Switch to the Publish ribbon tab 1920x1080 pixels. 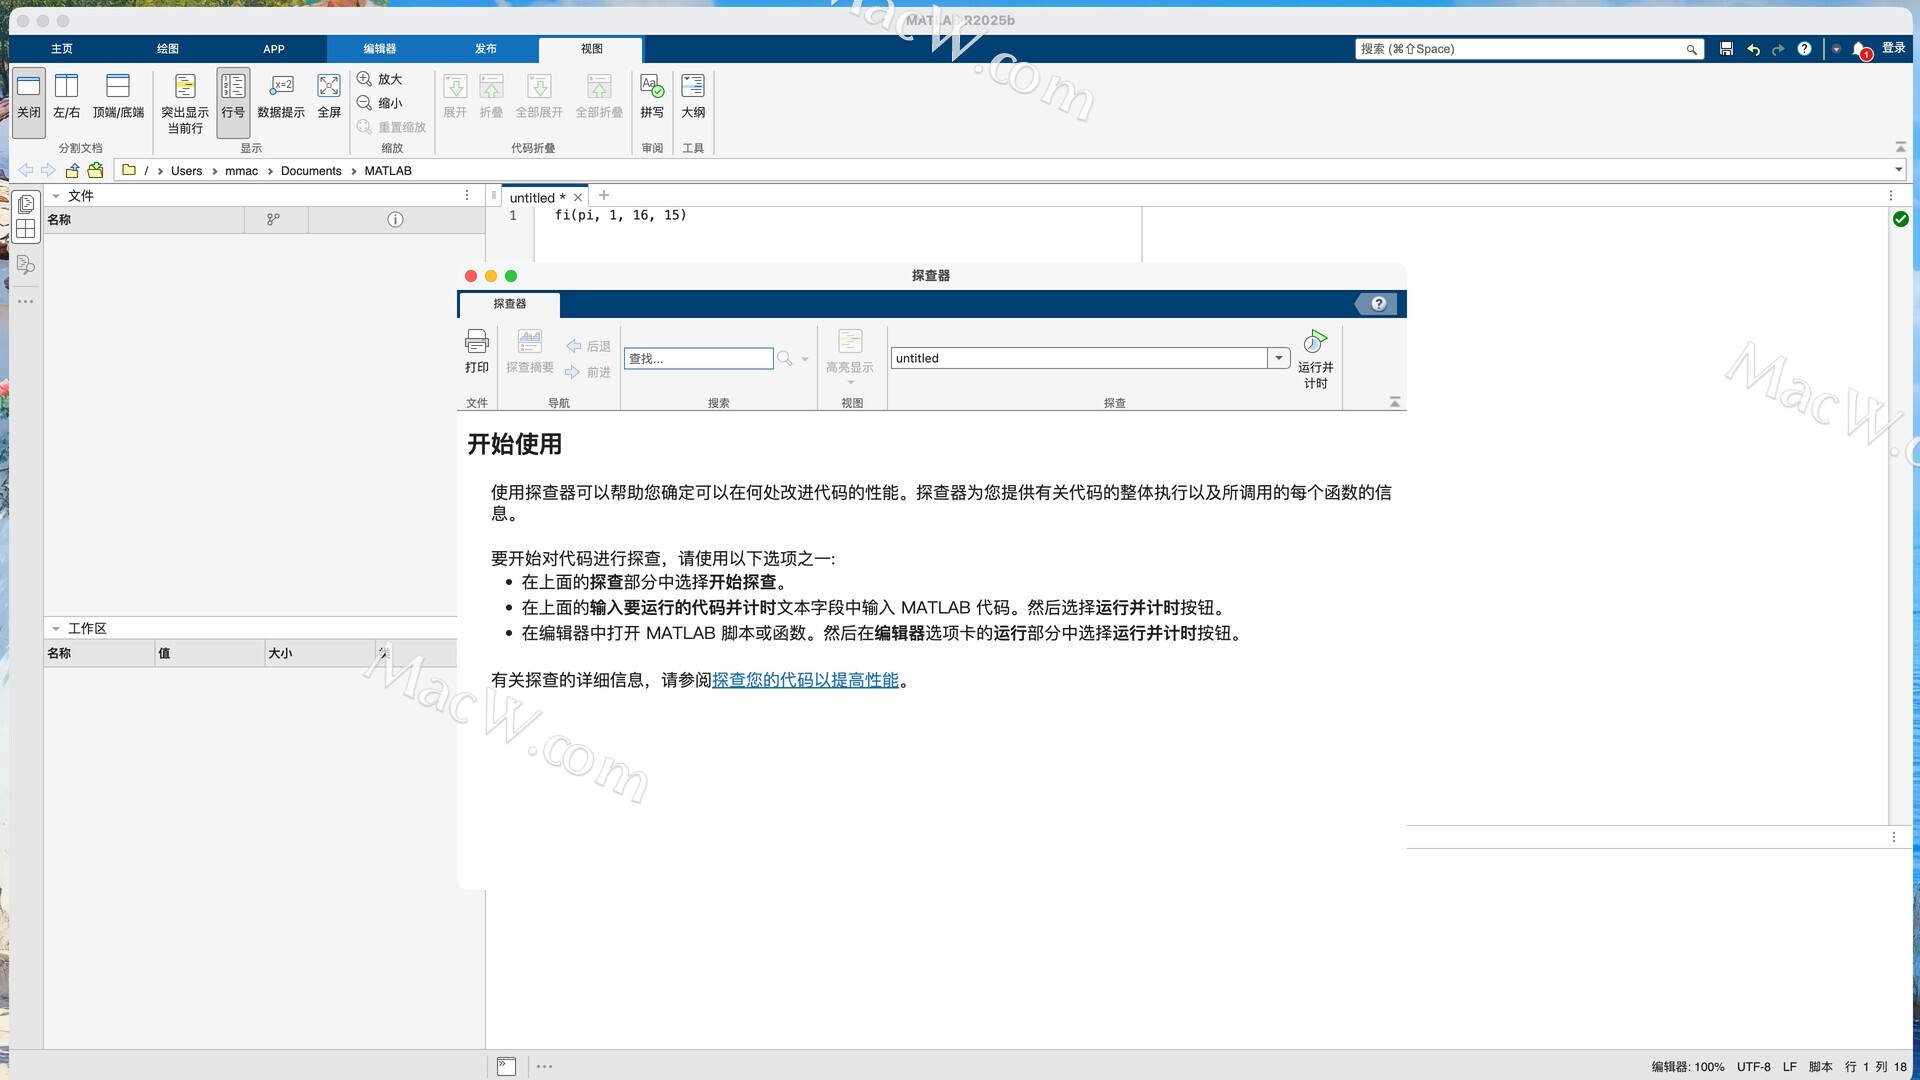tap(486, 48)
